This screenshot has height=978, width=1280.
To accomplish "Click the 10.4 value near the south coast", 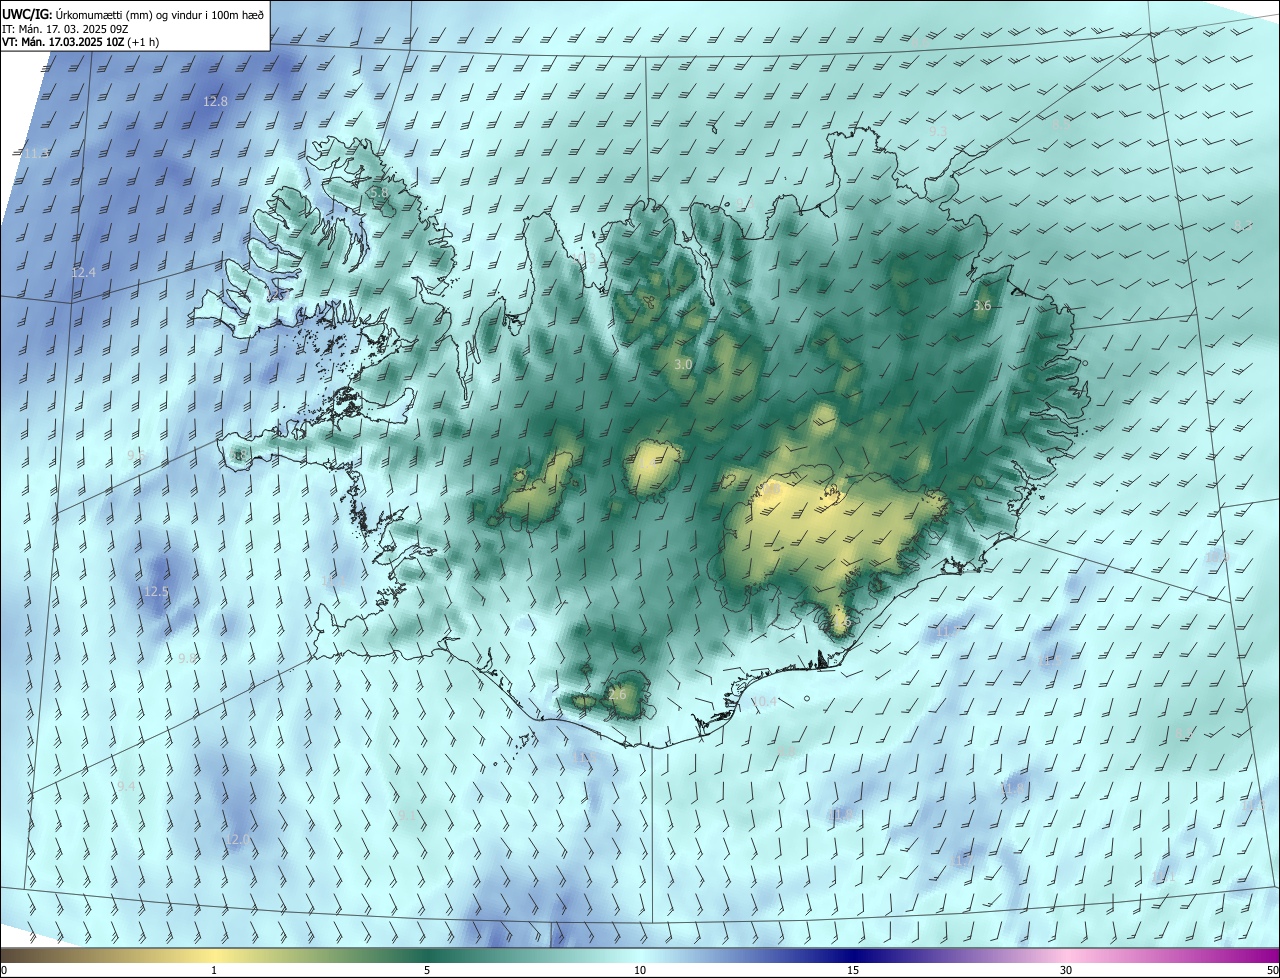I will [x=764, y=702].
